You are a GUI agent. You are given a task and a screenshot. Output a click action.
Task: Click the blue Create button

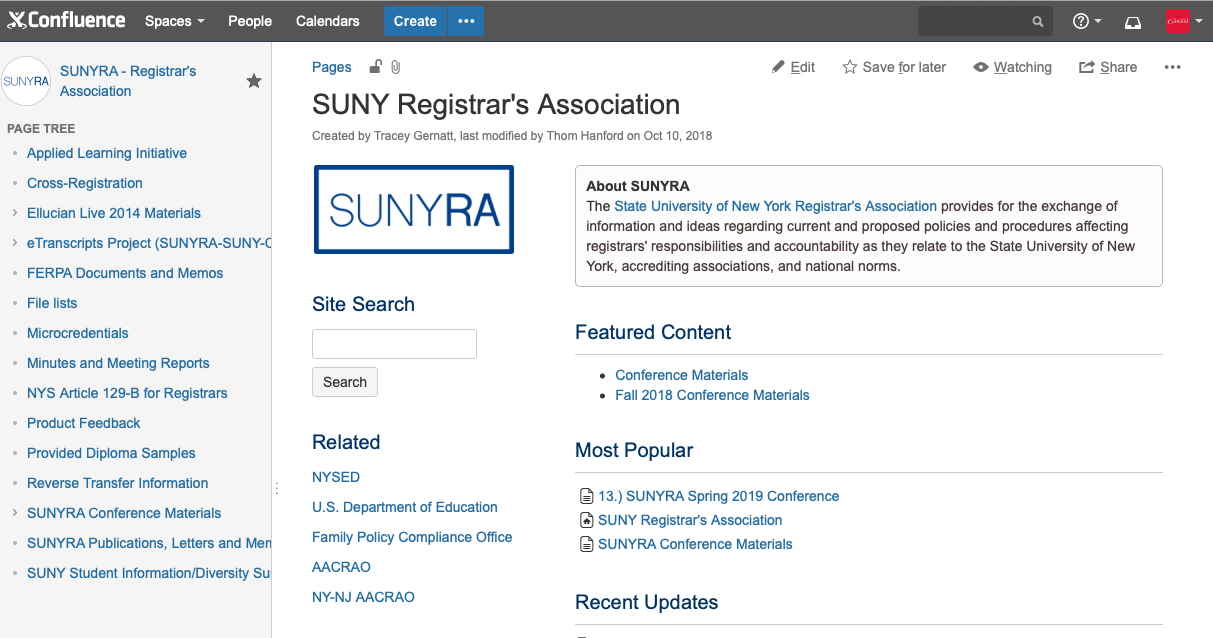[415, 21]
